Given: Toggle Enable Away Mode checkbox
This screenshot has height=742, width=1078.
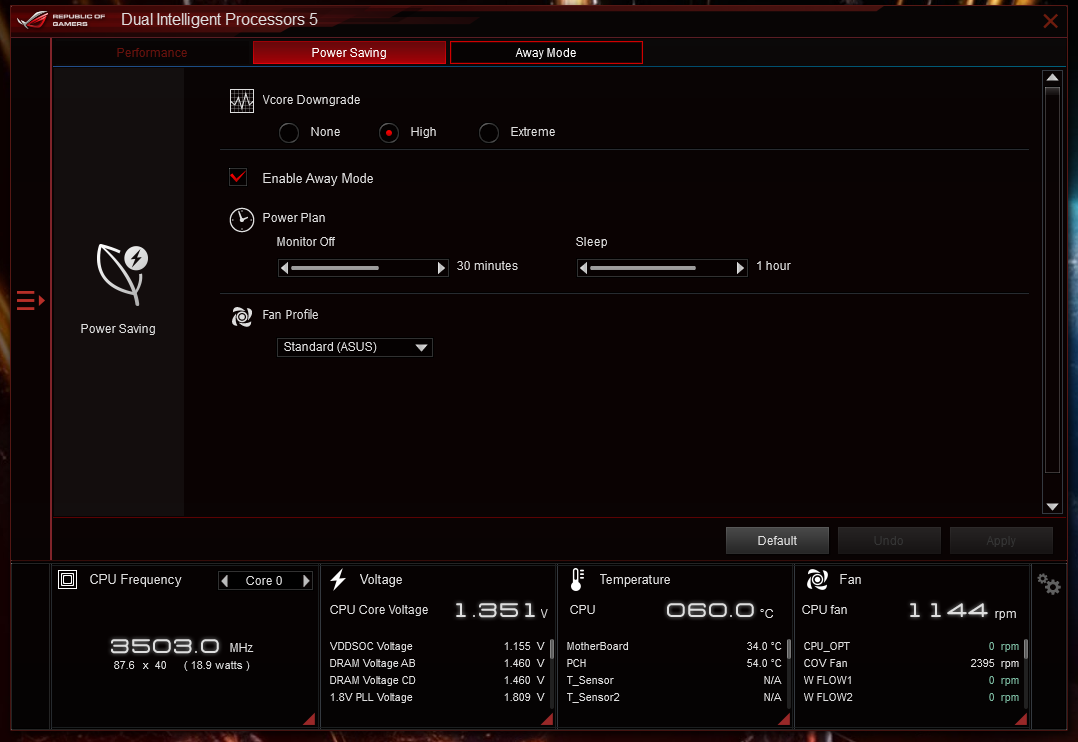Looking at the screenshot, I should pyautogui.click(x=238, y=178).
